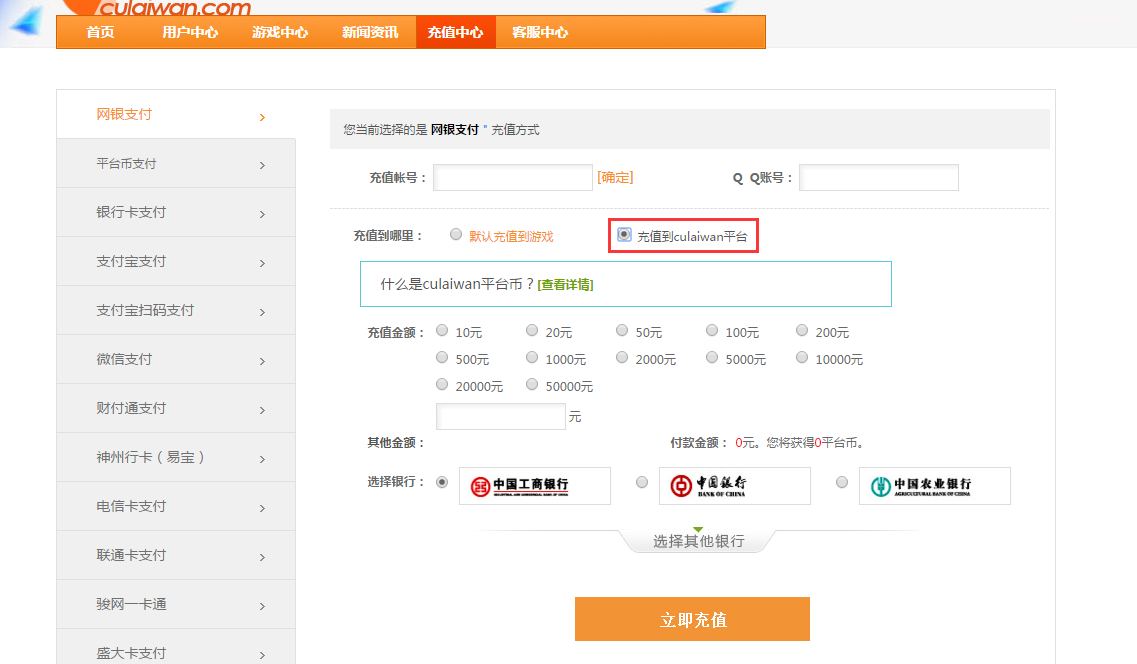Pick the 10元 recharge amount
This screenshot has width=1137, height=664.
point(442,331)
